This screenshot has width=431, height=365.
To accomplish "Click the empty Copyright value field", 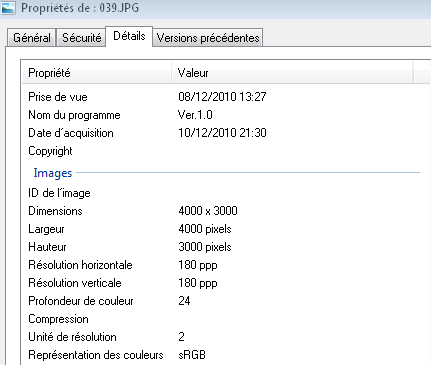I will [x=300, y=151].
